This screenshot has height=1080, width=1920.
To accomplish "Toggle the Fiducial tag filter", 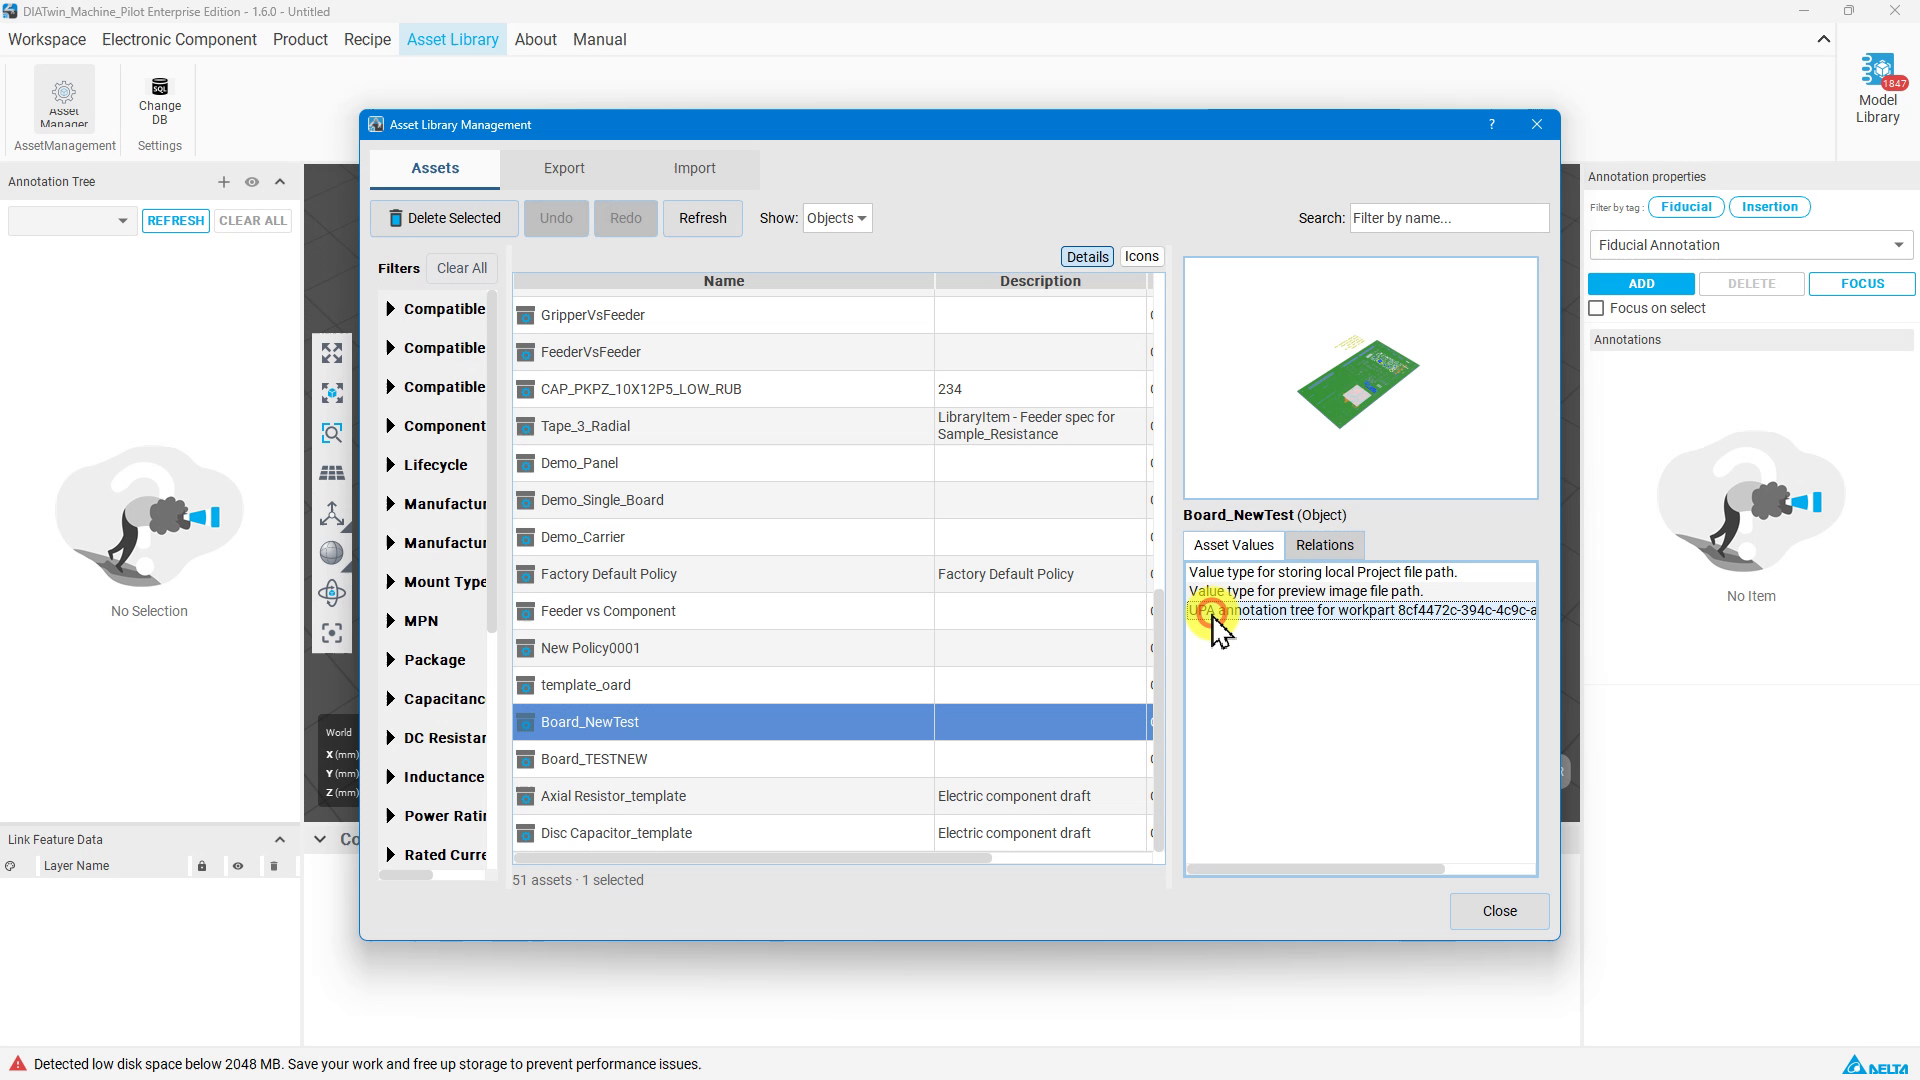I will coord(1686,207).
